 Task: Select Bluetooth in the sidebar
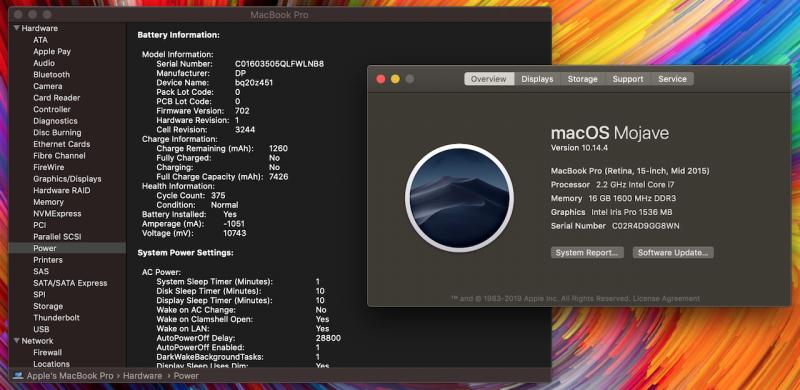point(52,75)
